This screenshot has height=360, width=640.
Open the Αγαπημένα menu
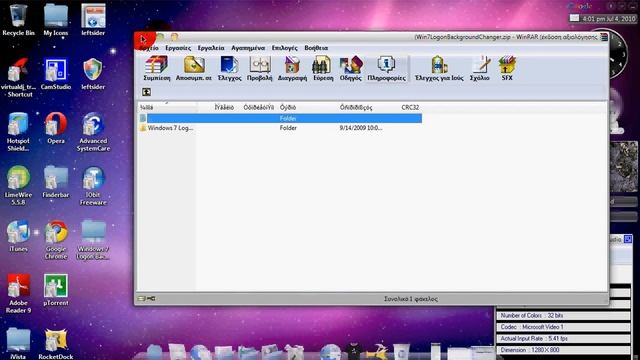(x=248, y=48)
